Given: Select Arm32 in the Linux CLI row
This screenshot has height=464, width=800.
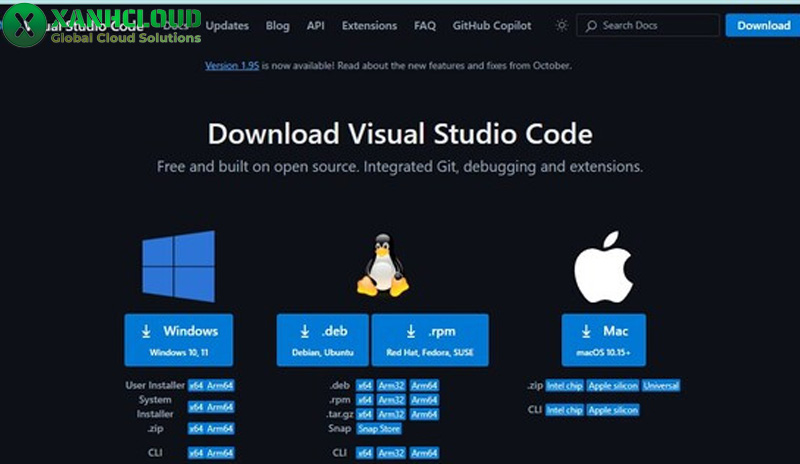Looking at the screenshot, I should (x=391, y=453).
